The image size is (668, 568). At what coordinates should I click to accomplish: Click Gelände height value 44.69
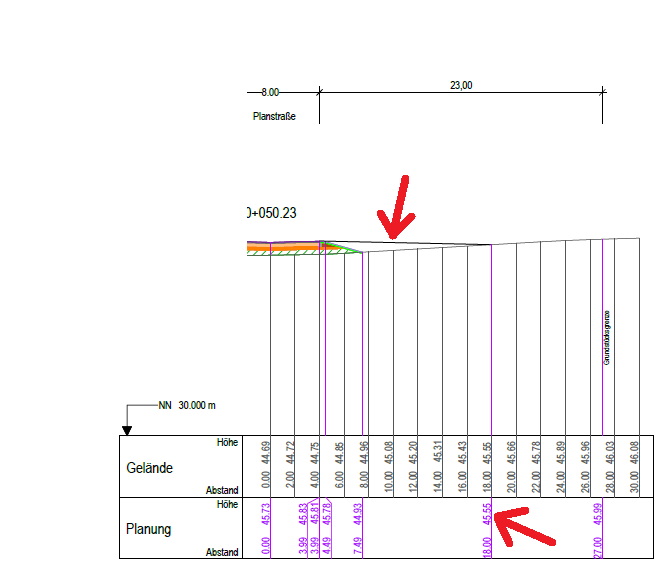[266, 452]
